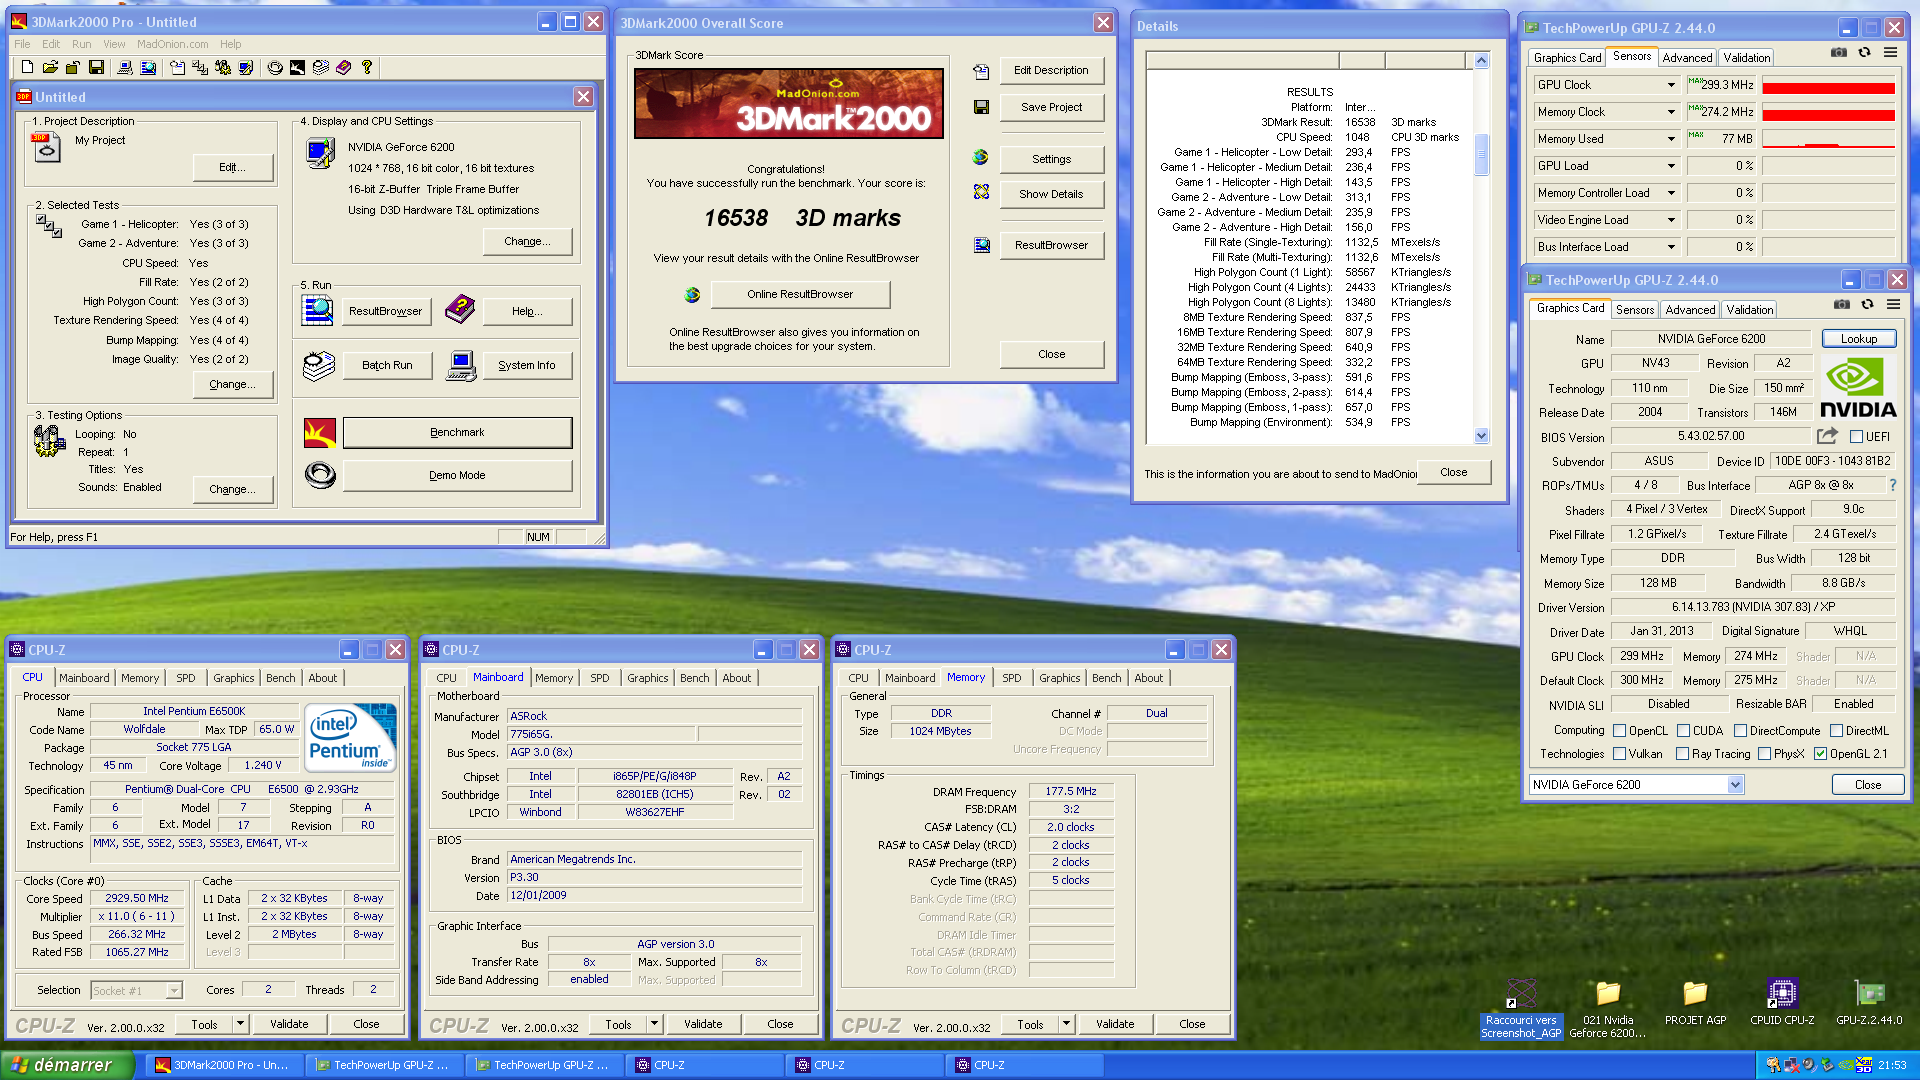The width and height of the screenshot is (1920, 1080).
Task: Click the Demo Mode ring icon in 3DMark2000 toolbar
Action: coord(275,67)
